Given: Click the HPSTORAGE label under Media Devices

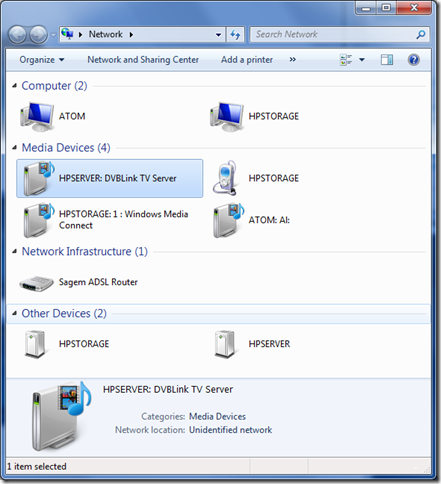Looking at the screenshot, I should pos(274,178).
